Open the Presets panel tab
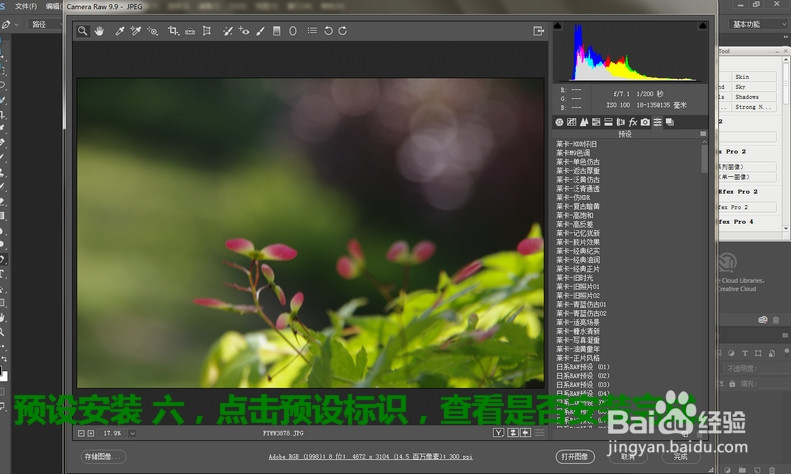The width and height of the screenshot is (791, 474). [x=657, y=122]
